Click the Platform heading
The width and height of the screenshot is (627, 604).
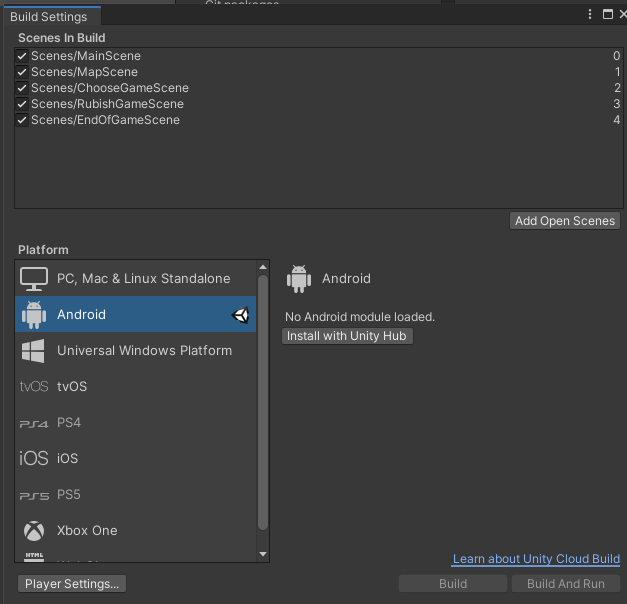click(x=43, y=250)
